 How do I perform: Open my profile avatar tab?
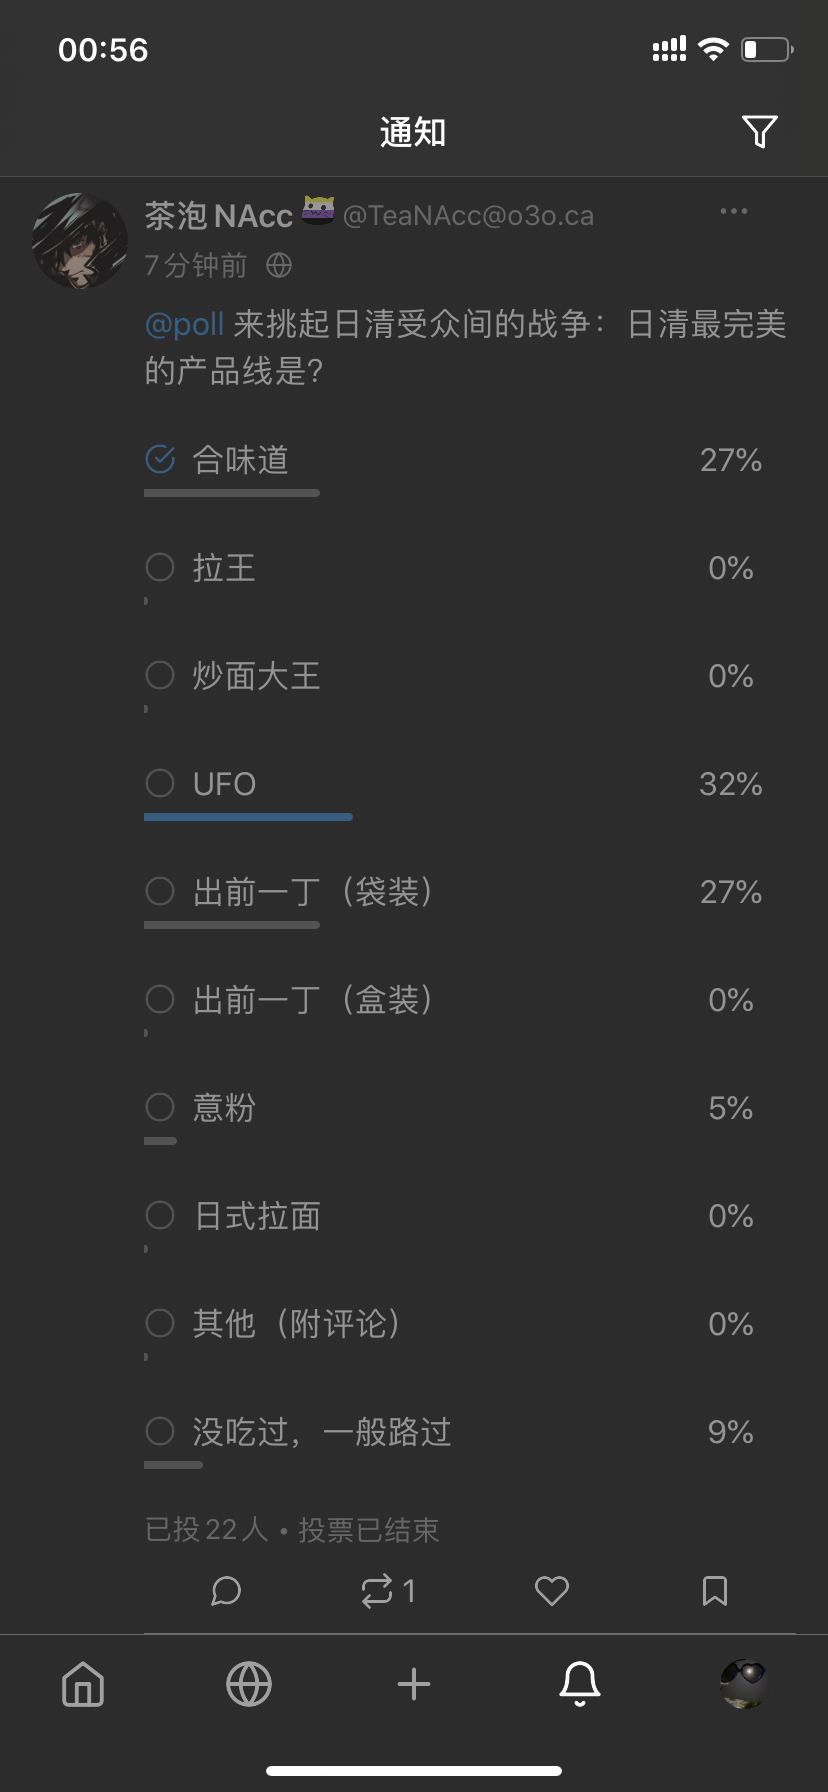coord(743,1684)
